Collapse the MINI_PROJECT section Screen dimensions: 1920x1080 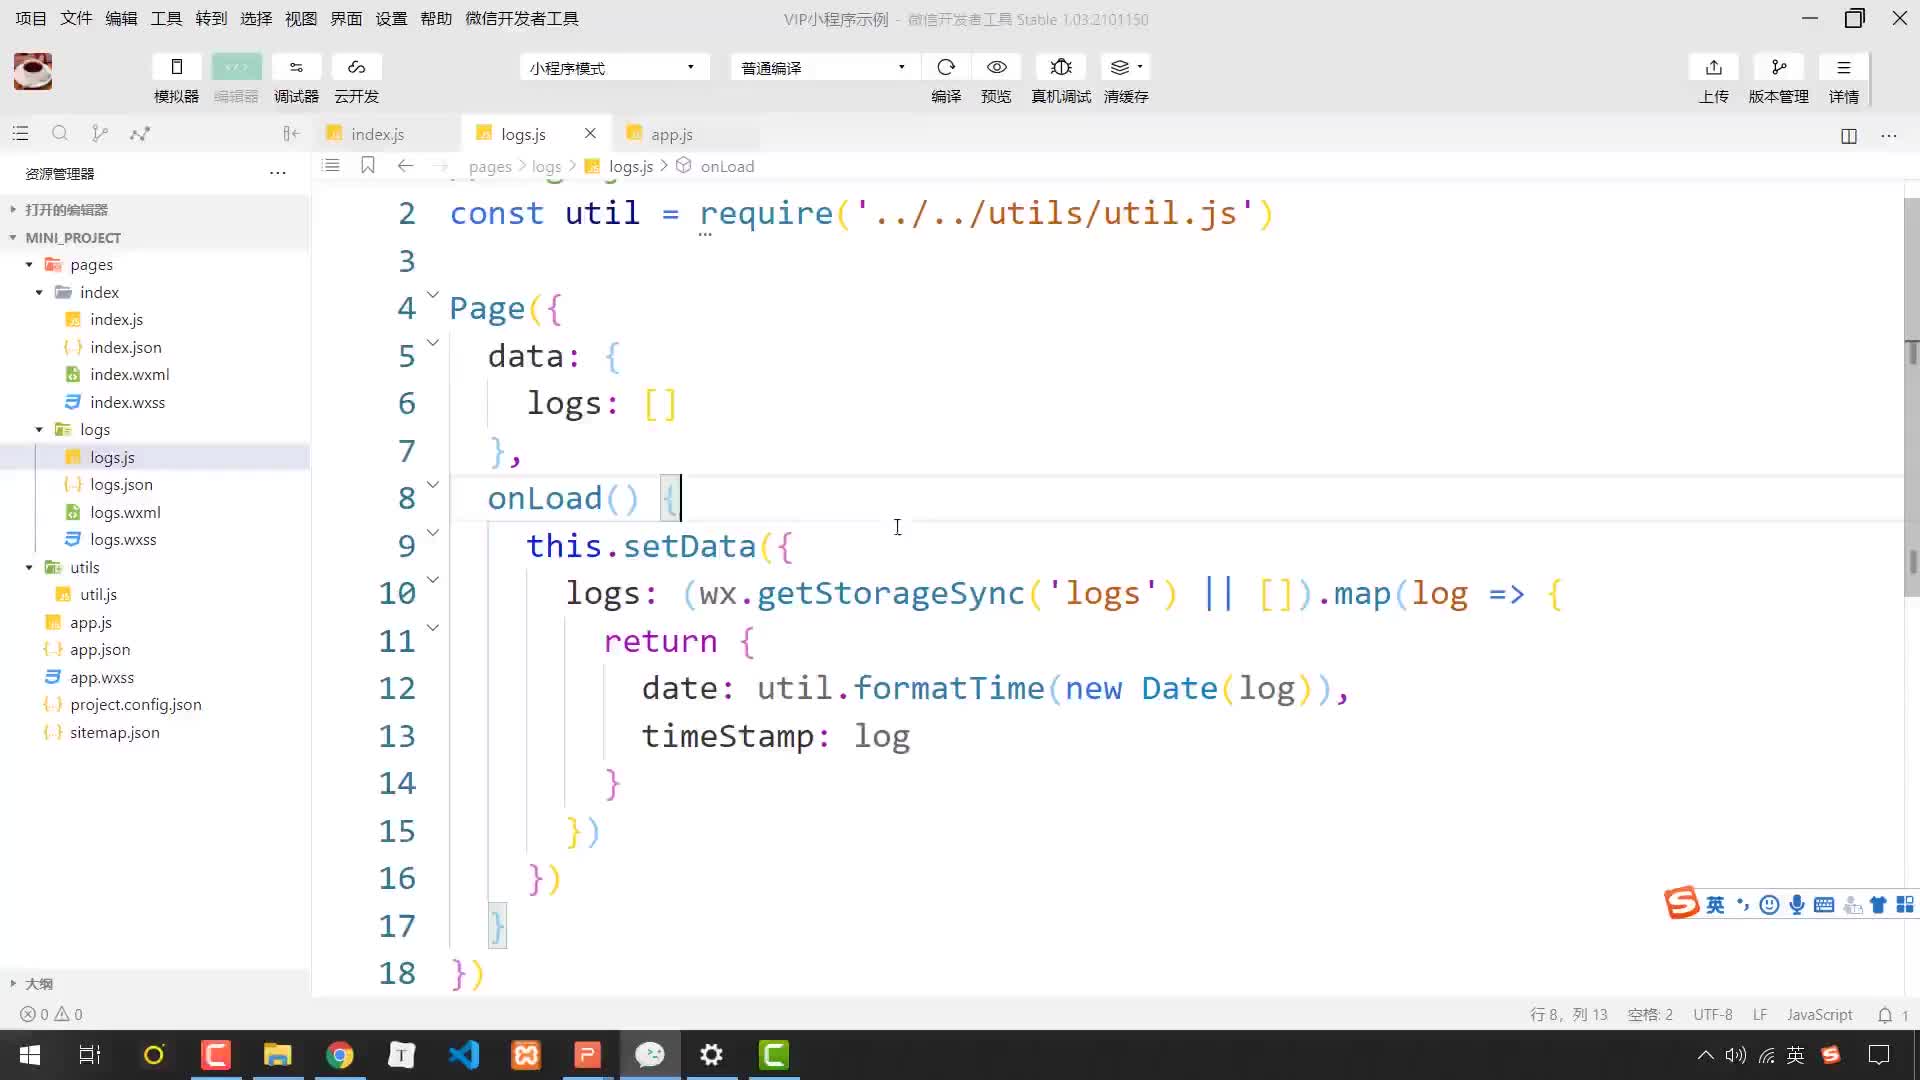pyautogui.click(x=73, y=237)
